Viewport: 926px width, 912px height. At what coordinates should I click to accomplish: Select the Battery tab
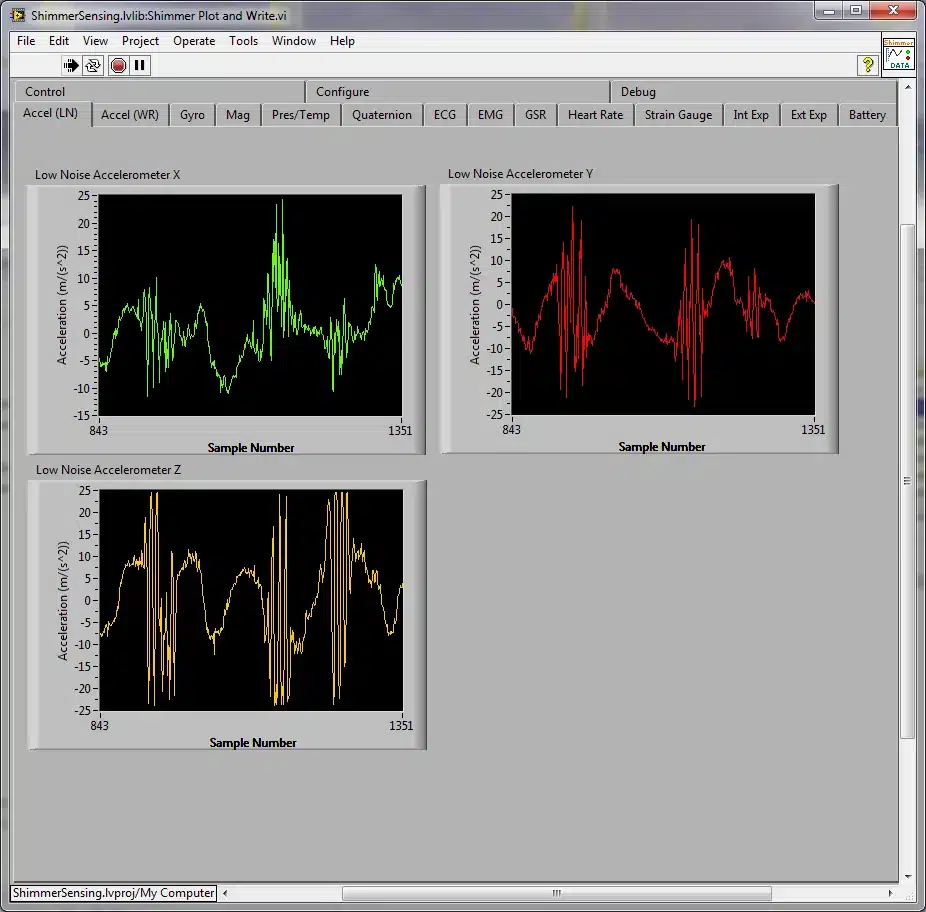[x=867, y=115]
